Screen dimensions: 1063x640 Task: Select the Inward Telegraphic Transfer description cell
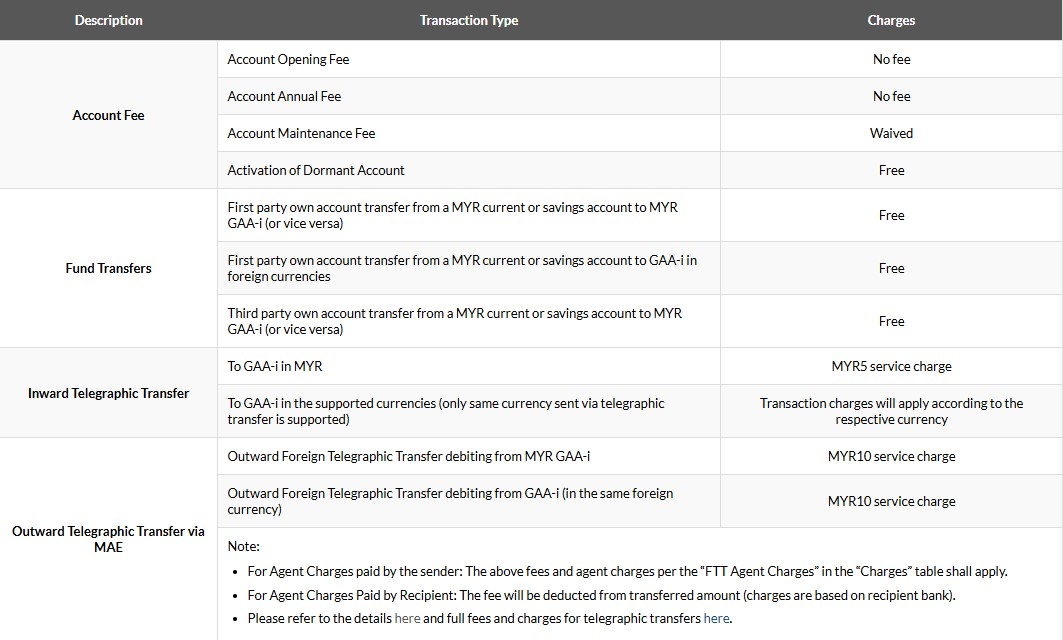[108, 393]
